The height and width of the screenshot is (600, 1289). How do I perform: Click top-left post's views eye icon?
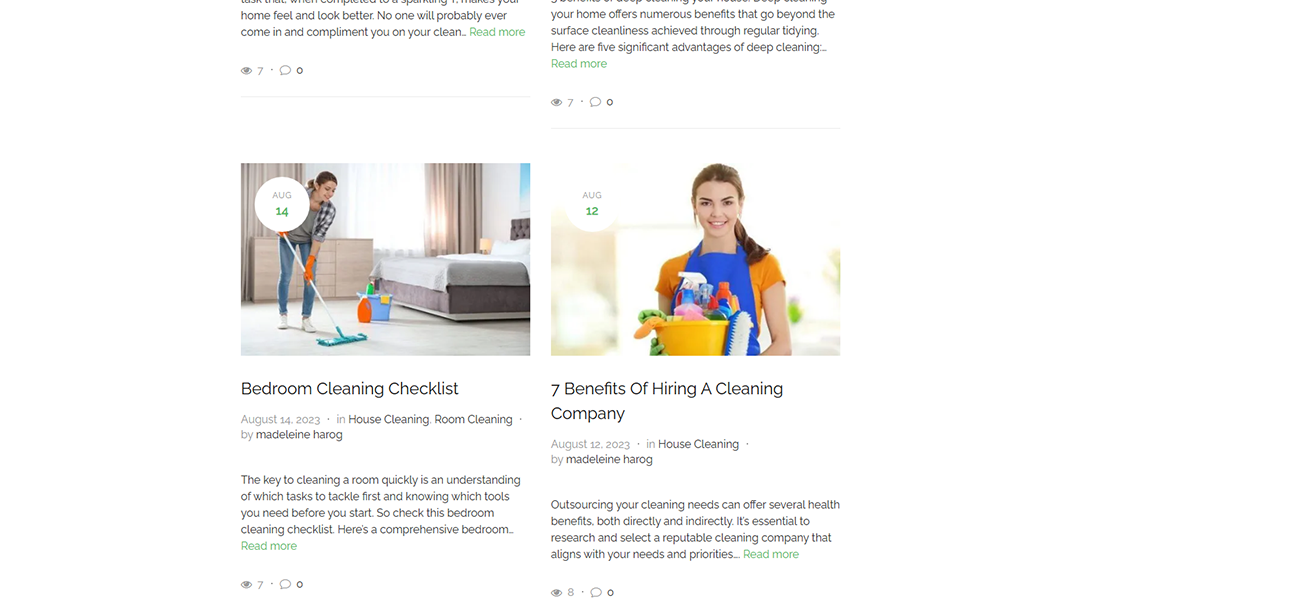(x=246, y=70)
